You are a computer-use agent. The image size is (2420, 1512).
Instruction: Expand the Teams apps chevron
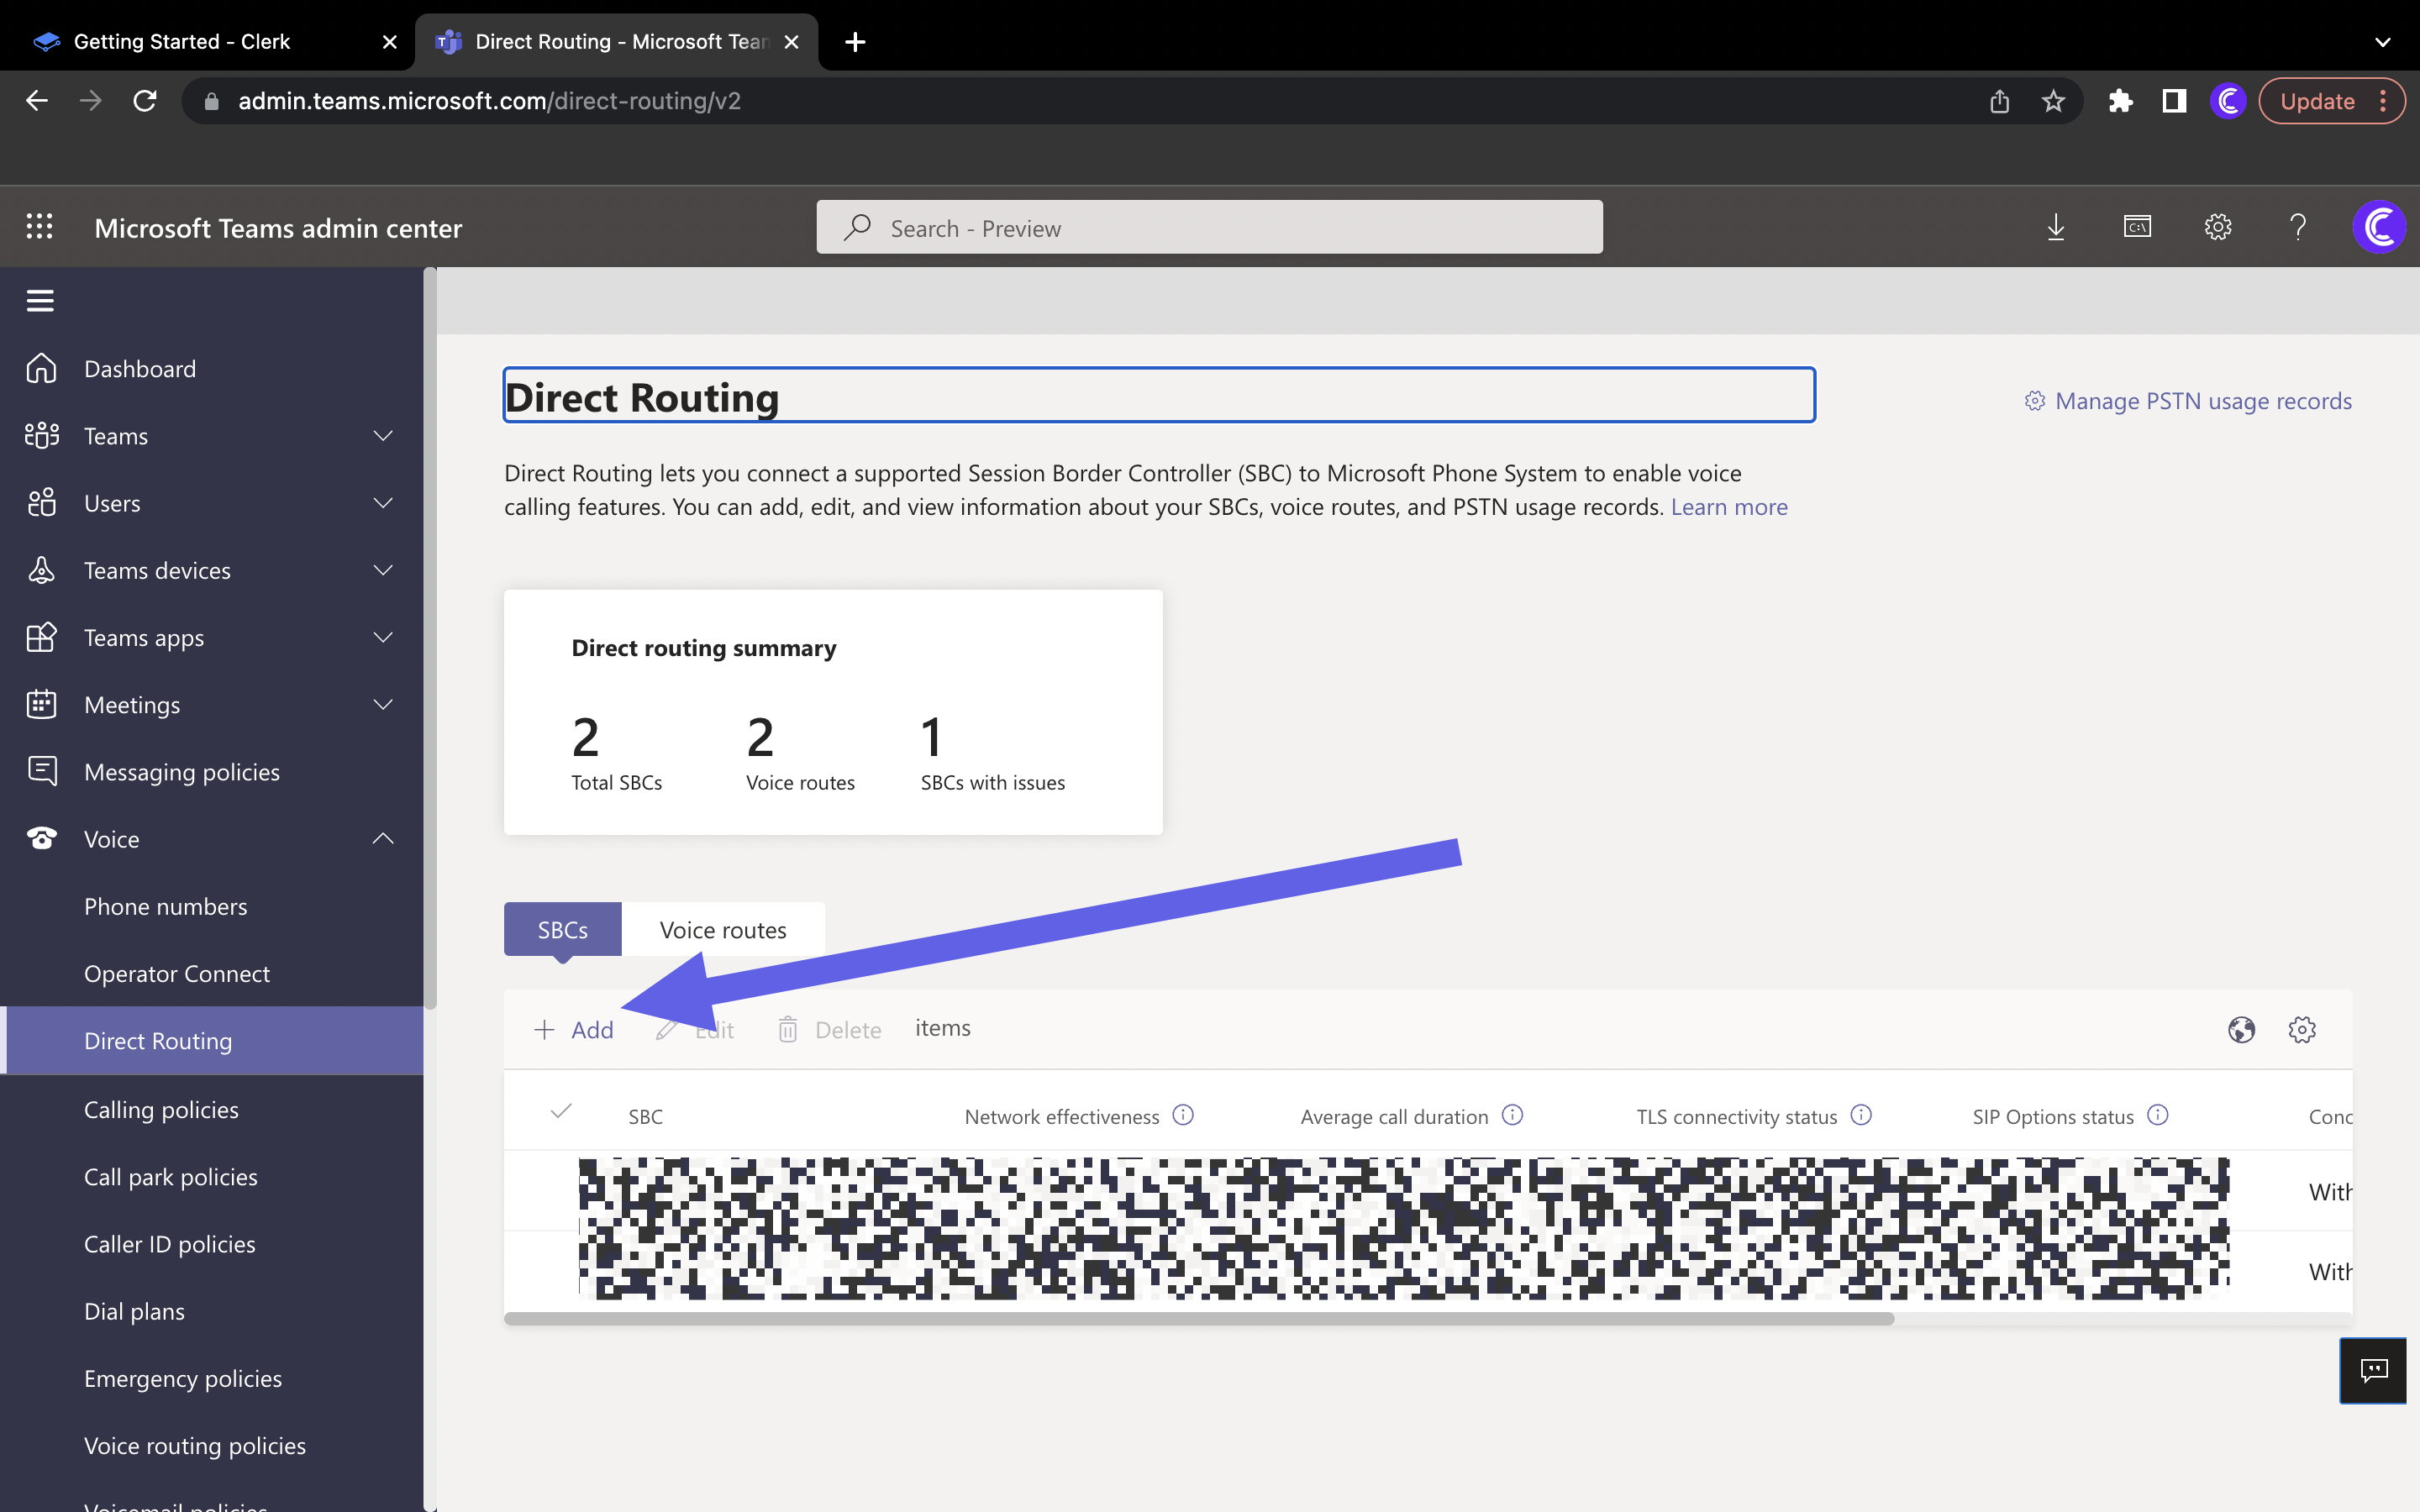pyautogui.click(x=383, y=637)
